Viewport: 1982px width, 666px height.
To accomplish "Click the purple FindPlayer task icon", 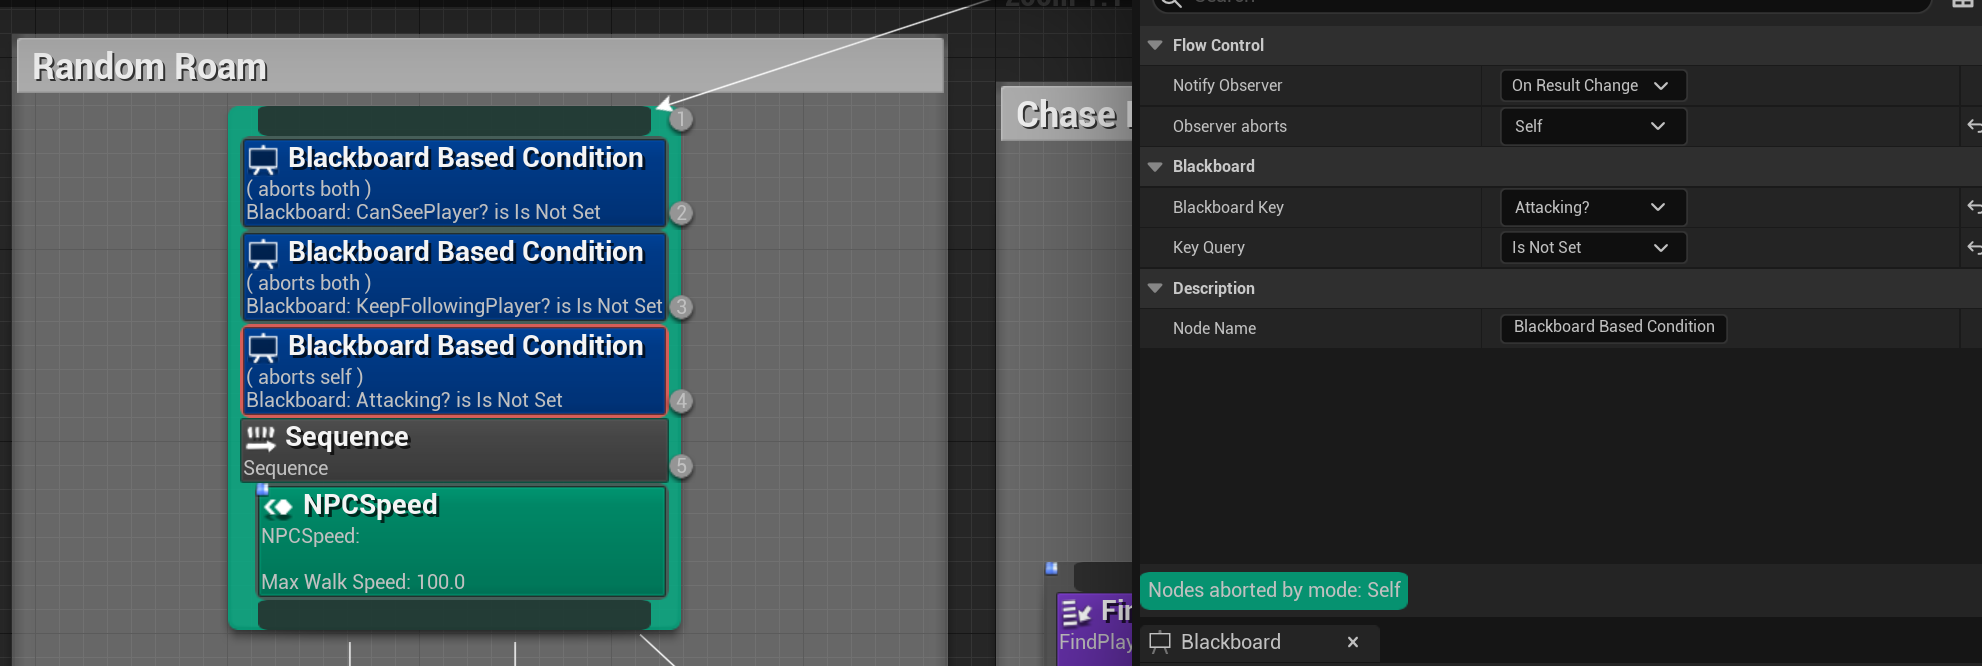I will tap(1076, 612).
